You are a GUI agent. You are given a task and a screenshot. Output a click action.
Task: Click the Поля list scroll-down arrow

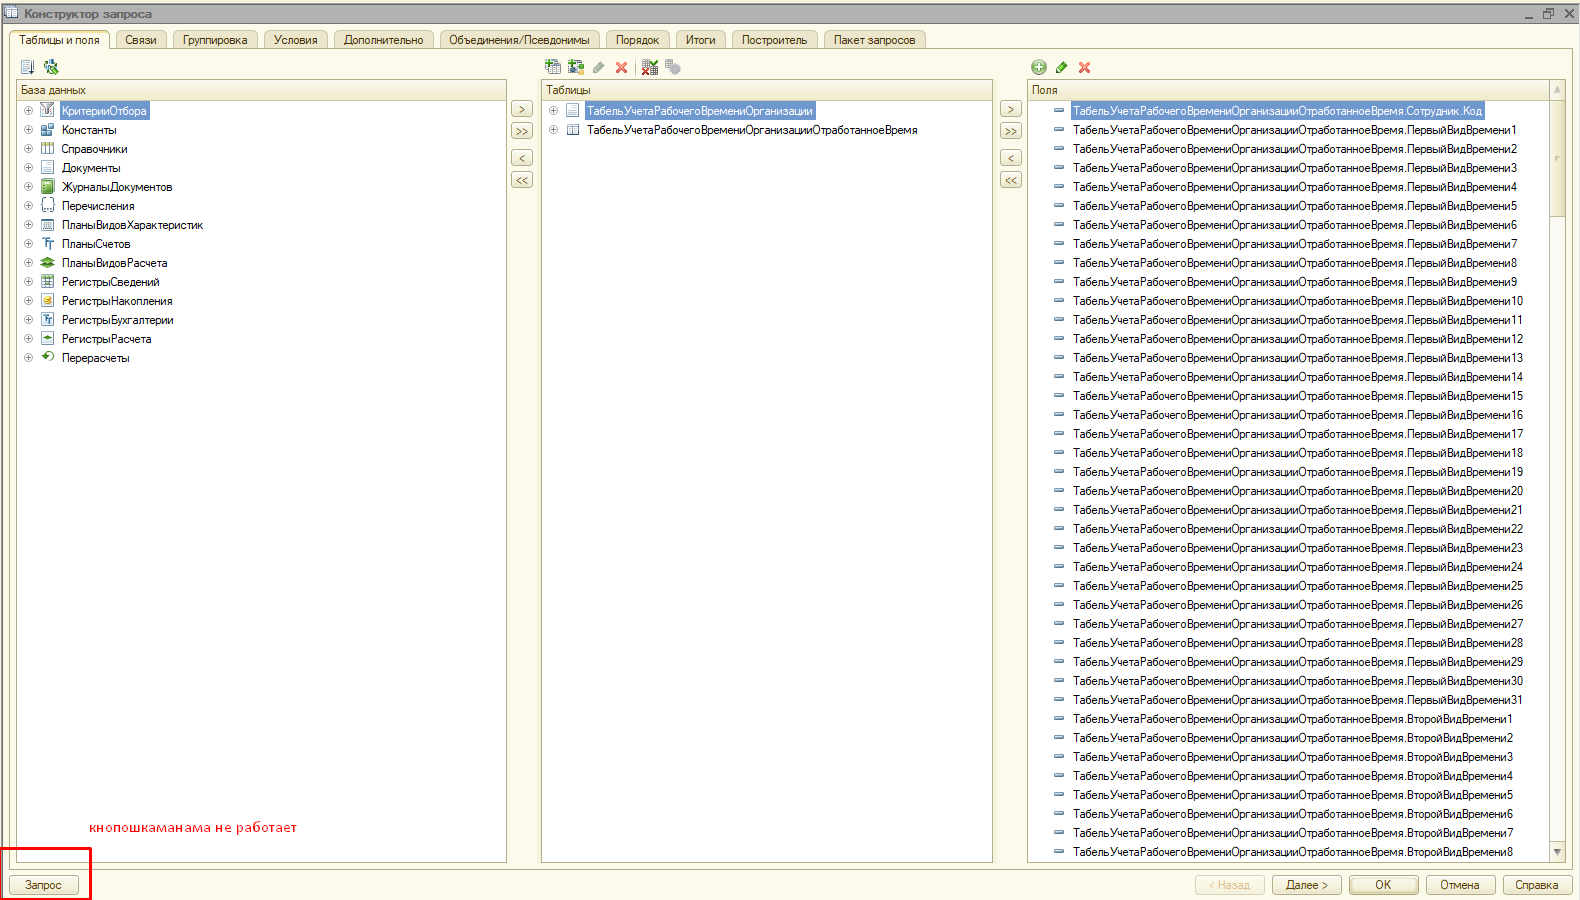click(1557, 851)
